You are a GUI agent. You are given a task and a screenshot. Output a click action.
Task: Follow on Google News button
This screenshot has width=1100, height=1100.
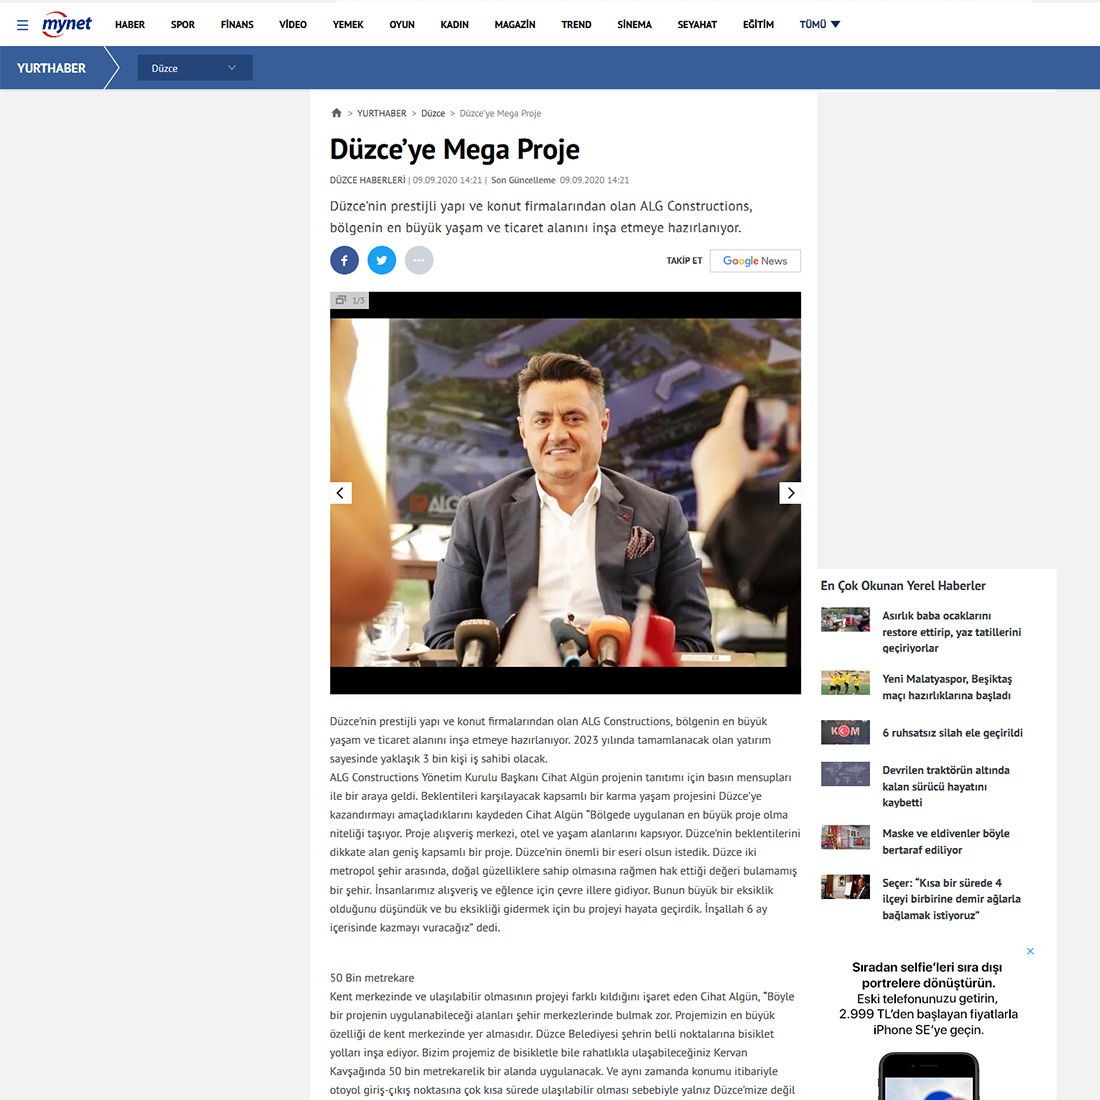point(755,261)
